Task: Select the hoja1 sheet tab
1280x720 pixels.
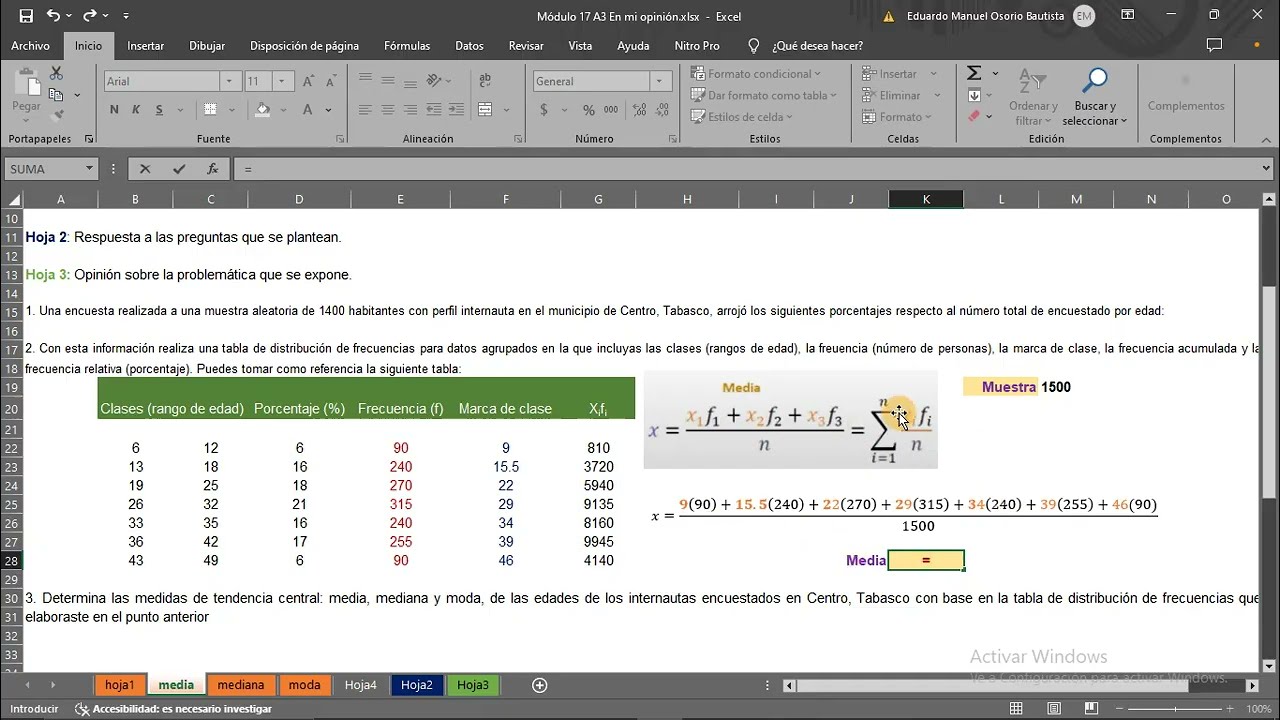Action: coord(120,685)
